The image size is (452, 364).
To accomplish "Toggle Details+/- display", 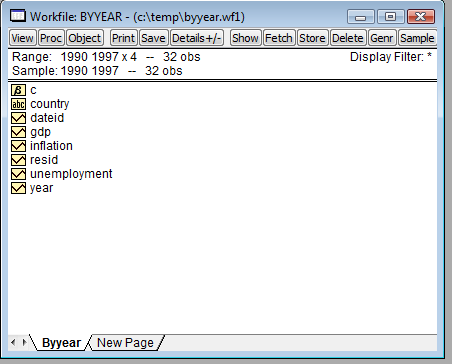I will [x=197, y=38].
